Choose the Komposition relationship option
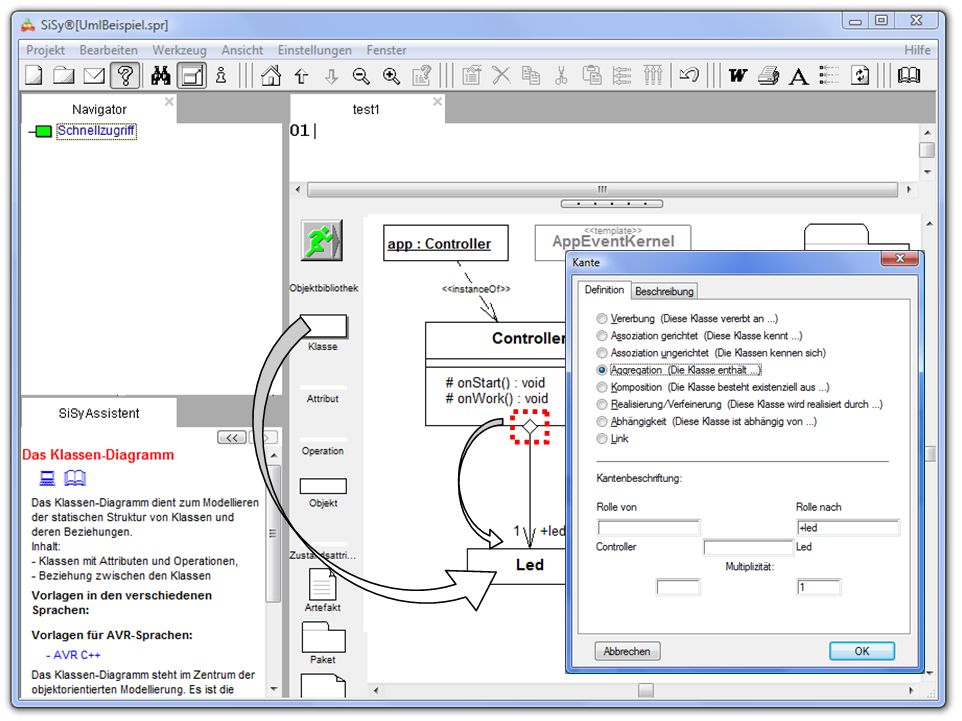This screenshot has height=721, width=962. (x=602, y=387)
